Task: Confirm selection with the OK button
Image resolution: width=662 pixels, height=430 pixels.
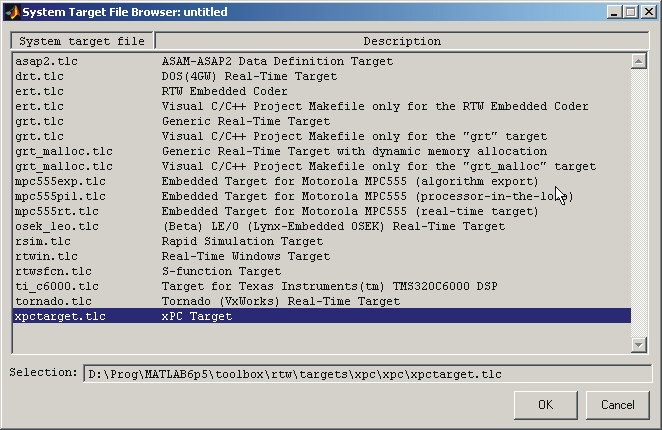Action: point(545,405)
